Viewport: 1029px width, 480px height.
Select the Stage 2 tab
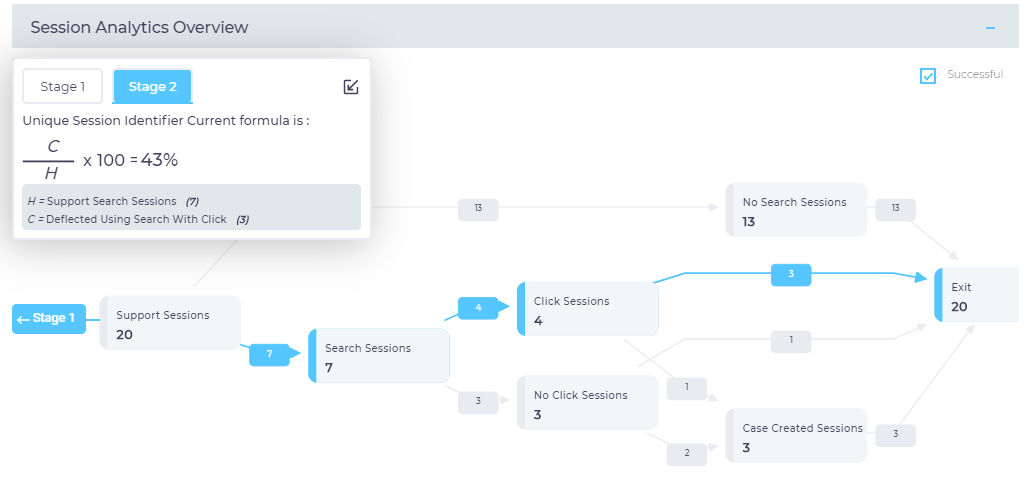(x=152, y=87)
